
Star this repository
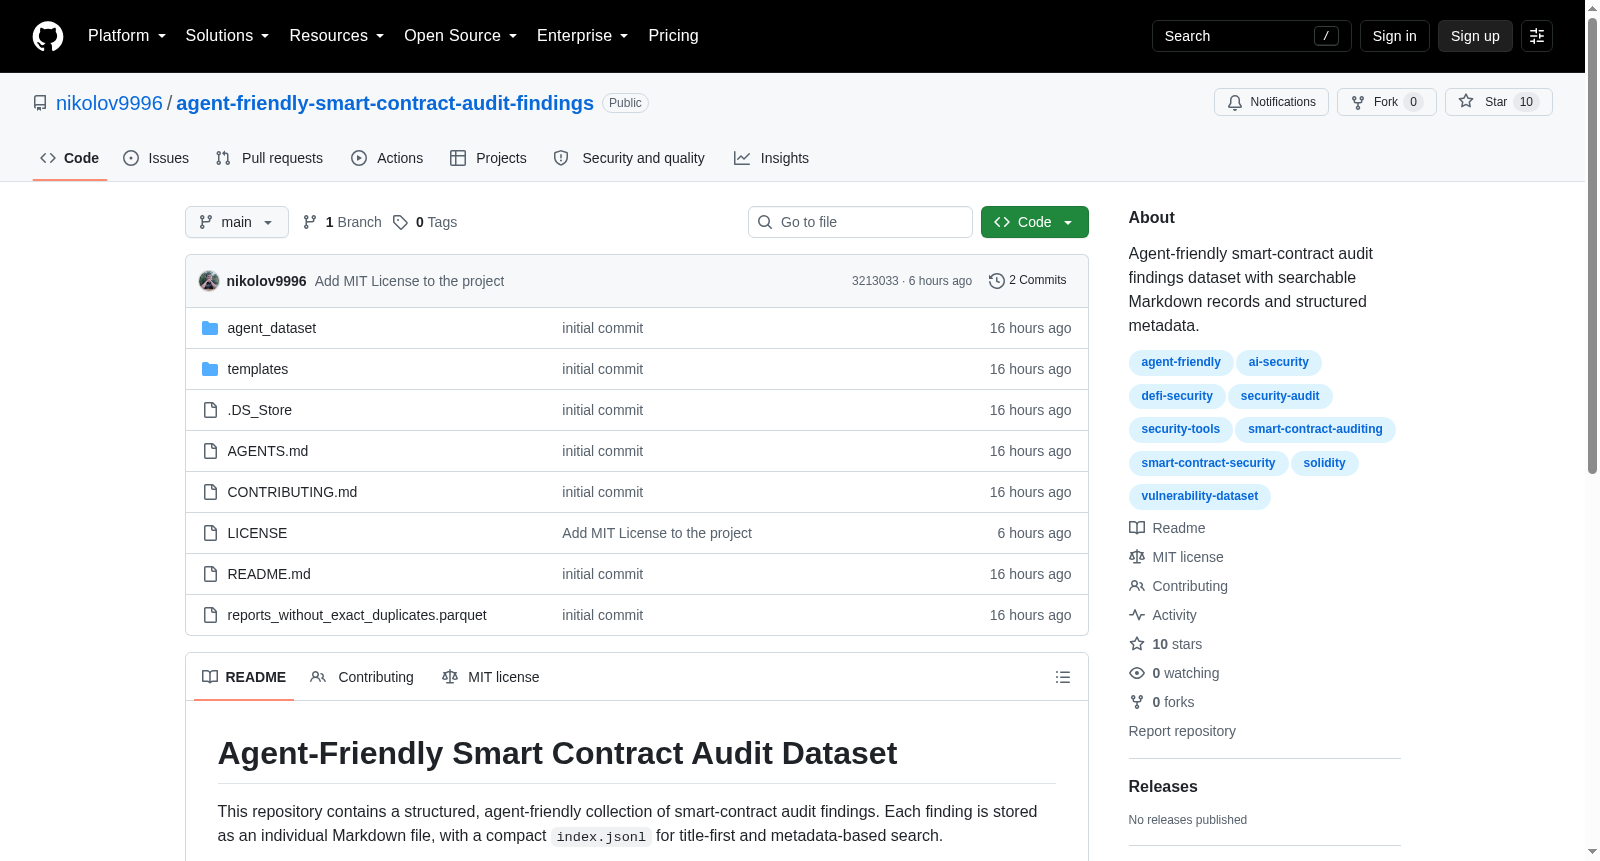click(1498, 102)
